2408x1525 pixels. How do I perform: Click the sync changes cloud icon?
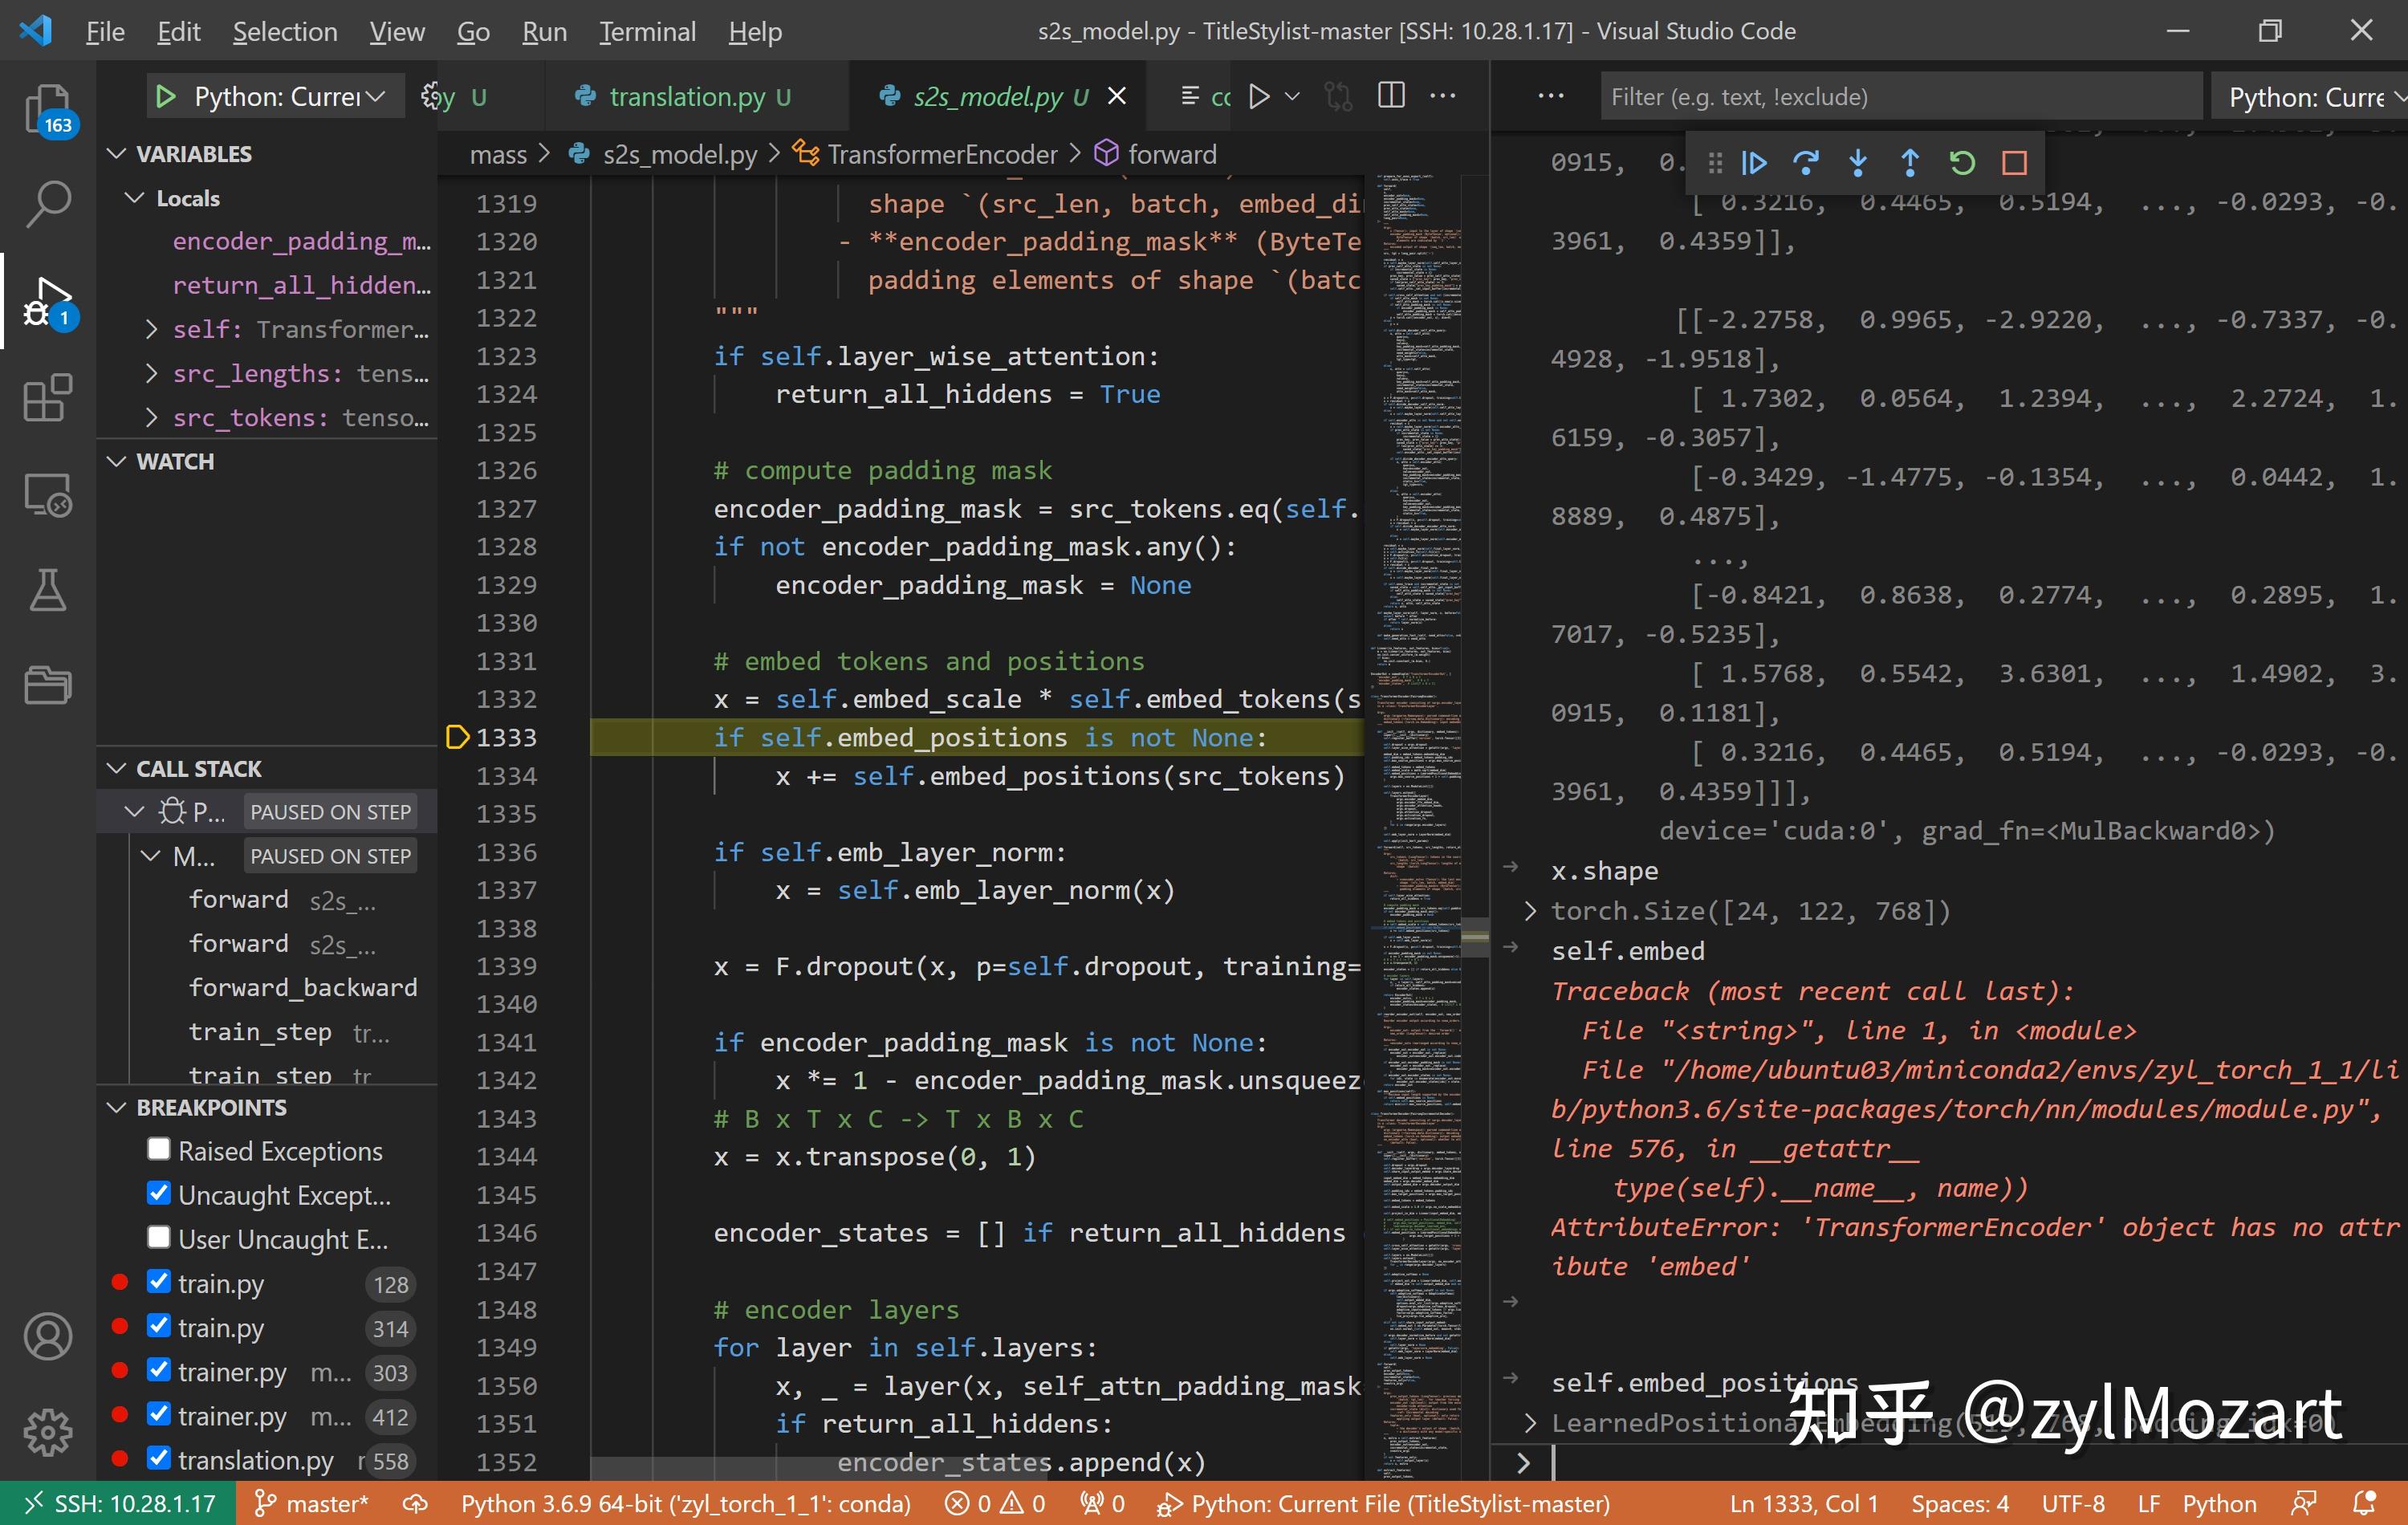(414, 1503)
